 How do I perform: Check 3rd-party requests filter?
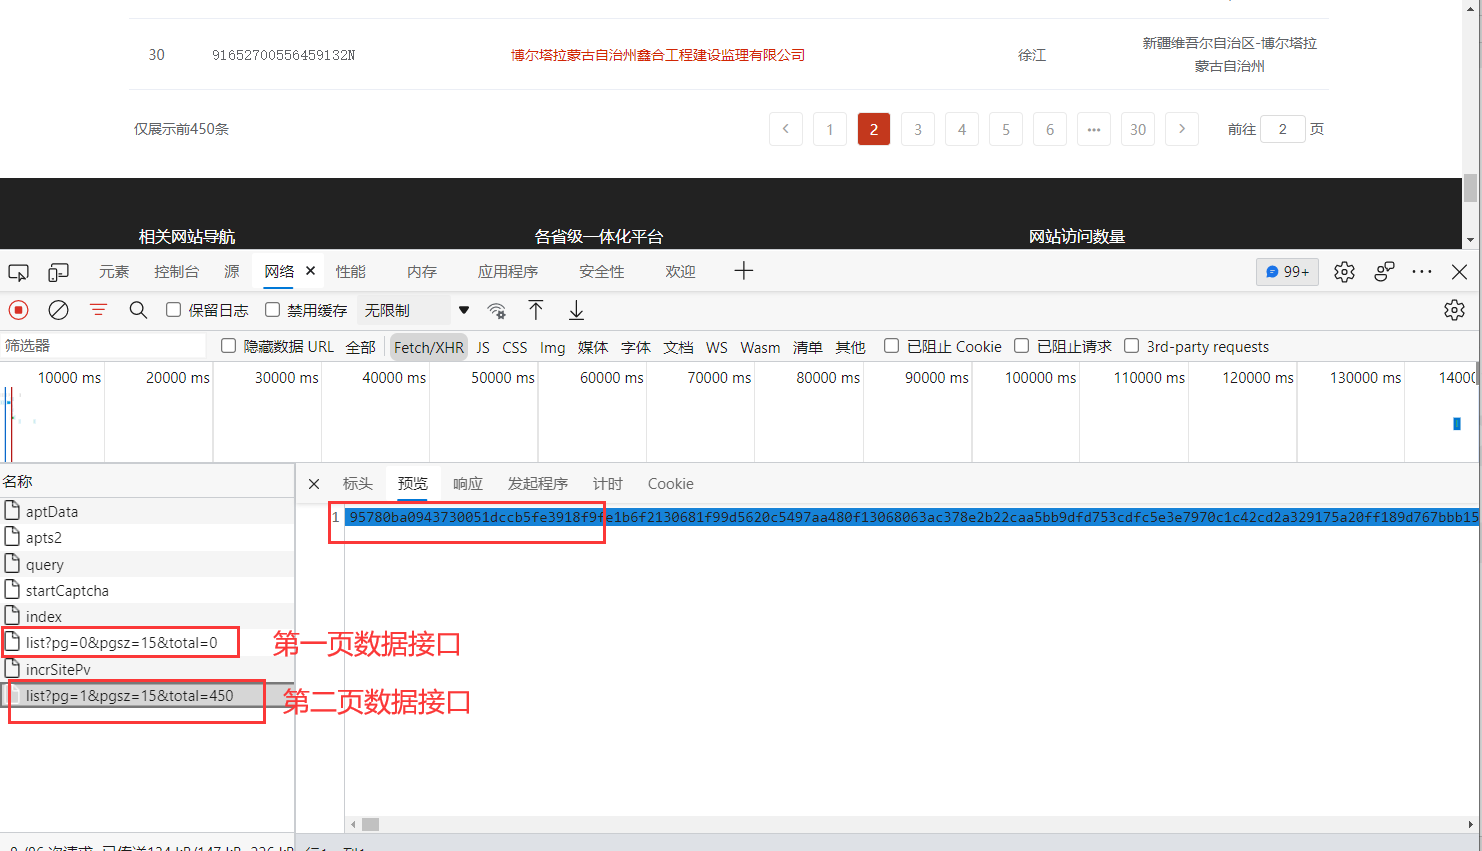pos(1131,346)
